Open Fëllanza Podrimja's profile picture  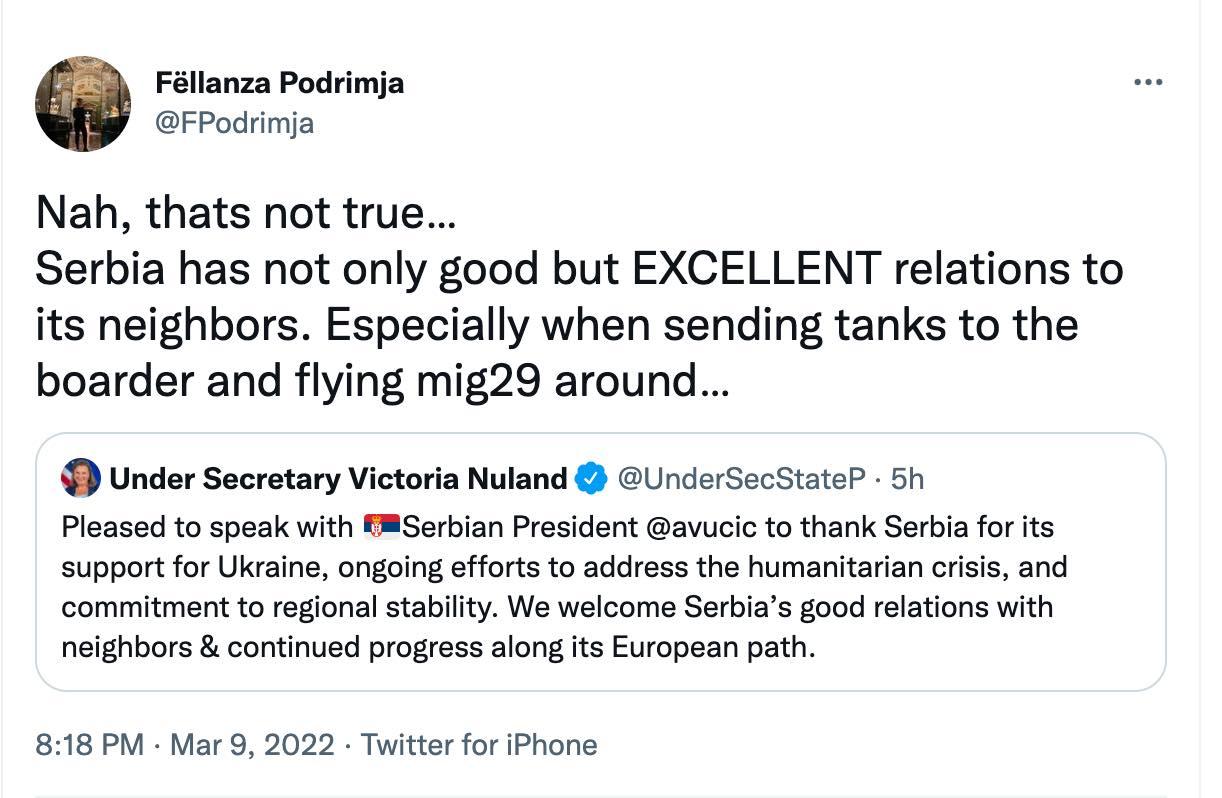click(83, 104)
